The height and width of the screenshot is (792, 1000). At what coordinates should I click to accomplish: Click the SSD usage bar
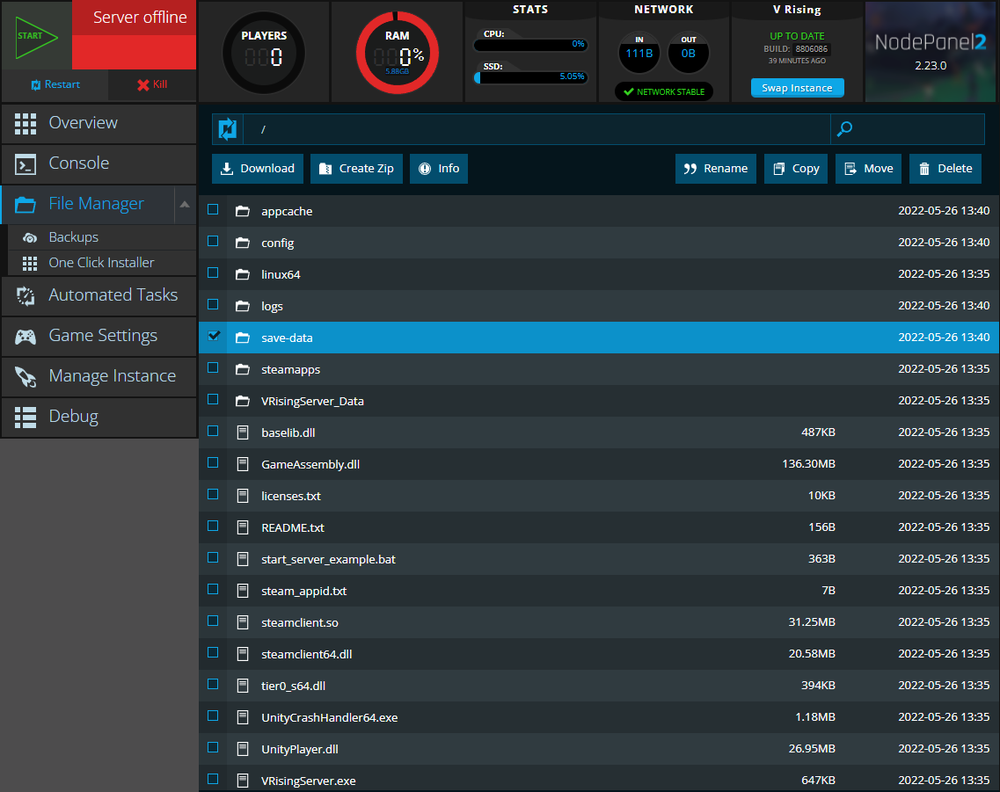pos(530,76)
